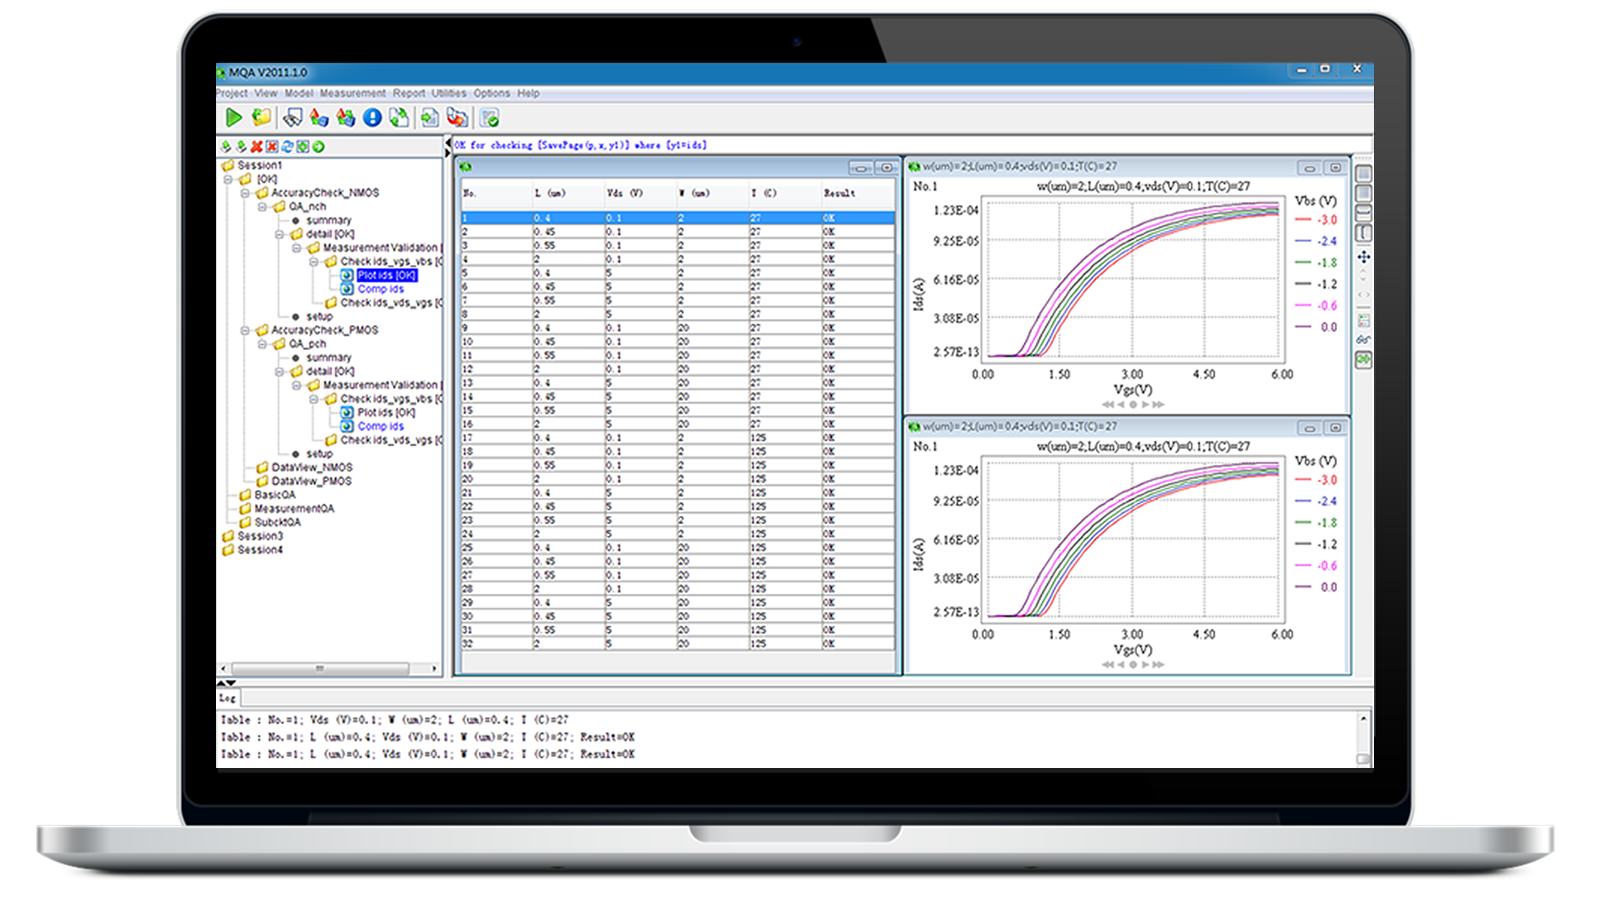Collapse the AccuracyCheck_NMOS tree node

[x=245, y=193]
